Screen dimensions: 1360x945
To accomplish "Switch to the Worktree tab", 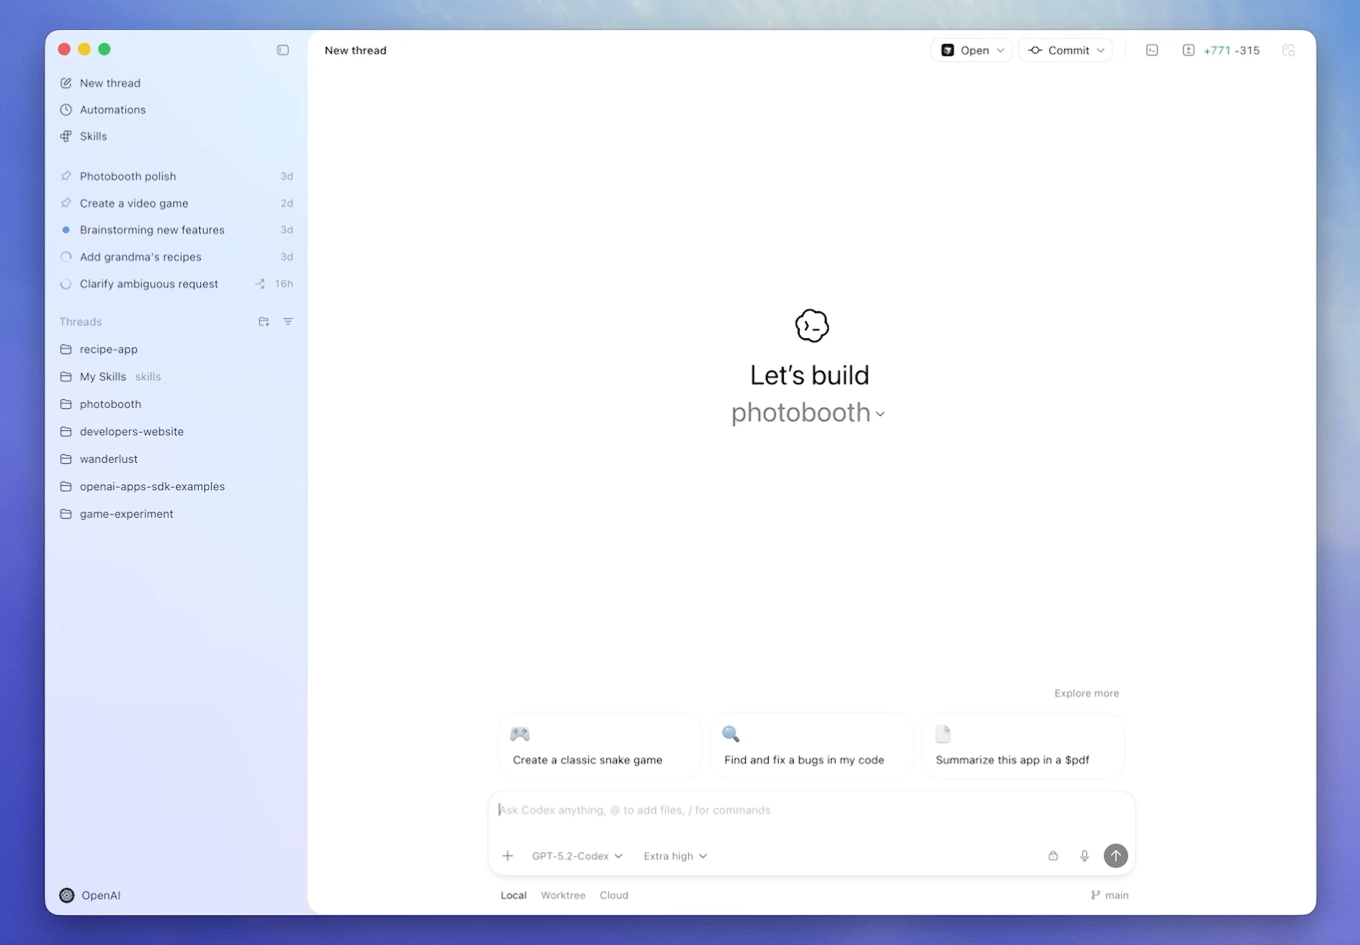I will coord(563,896).
